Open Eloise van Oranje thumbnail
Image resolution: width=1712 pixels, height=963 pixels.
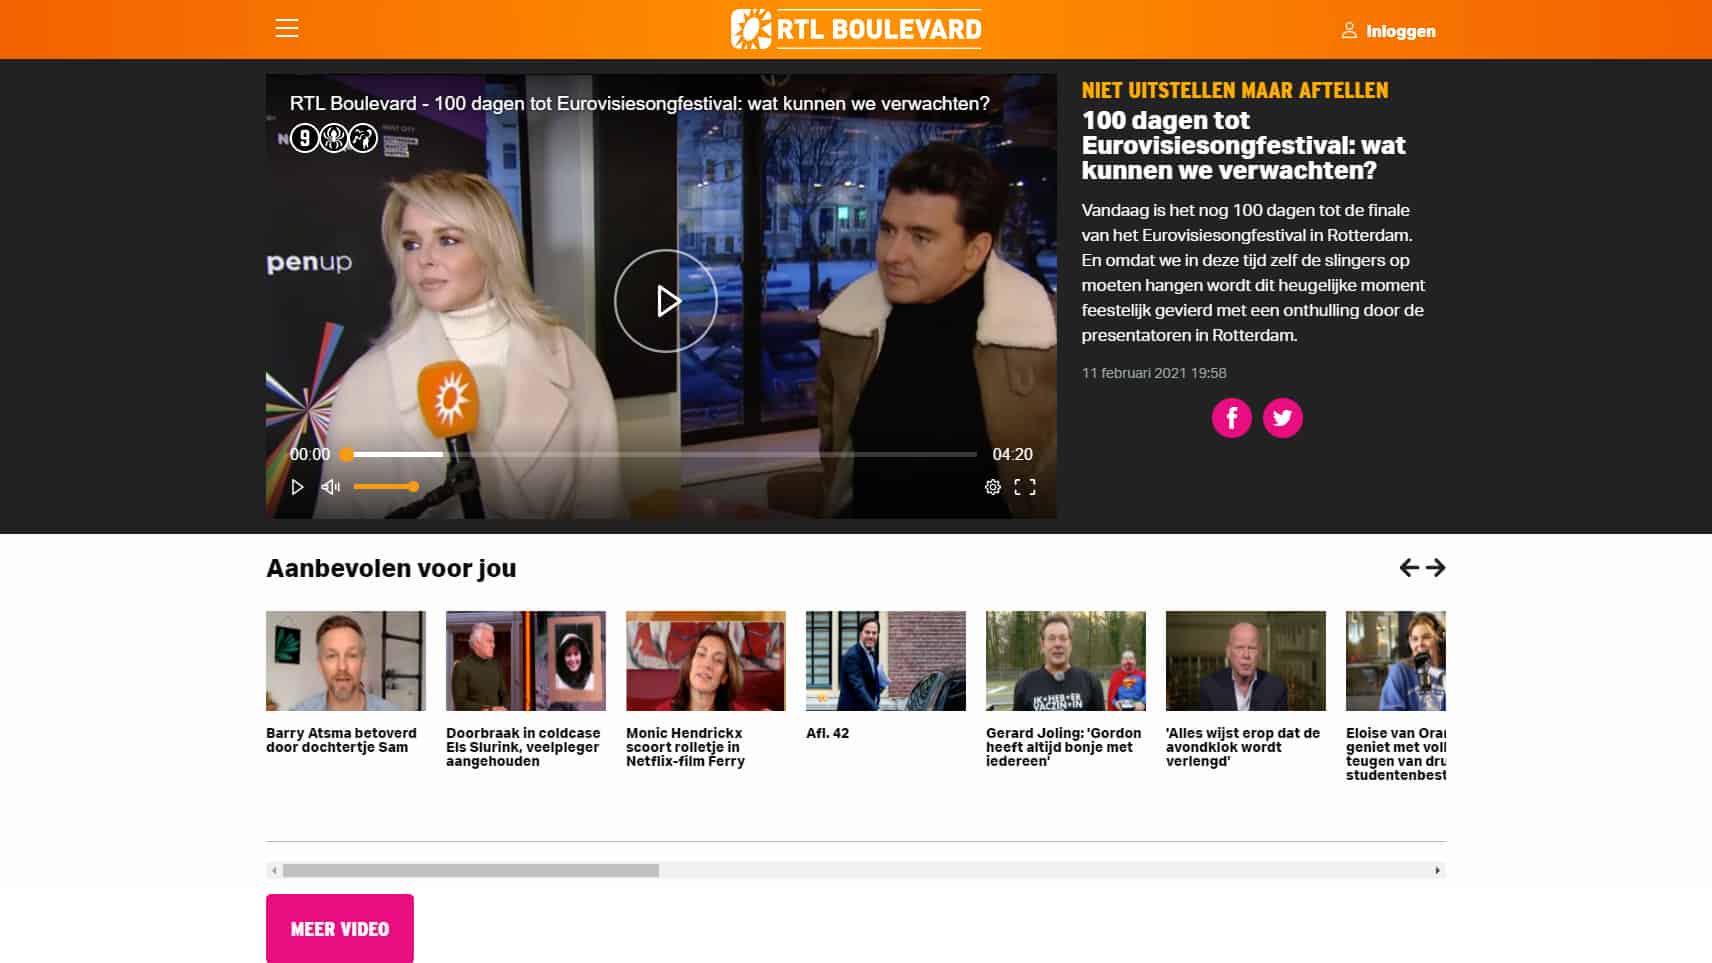(1396, 661)
